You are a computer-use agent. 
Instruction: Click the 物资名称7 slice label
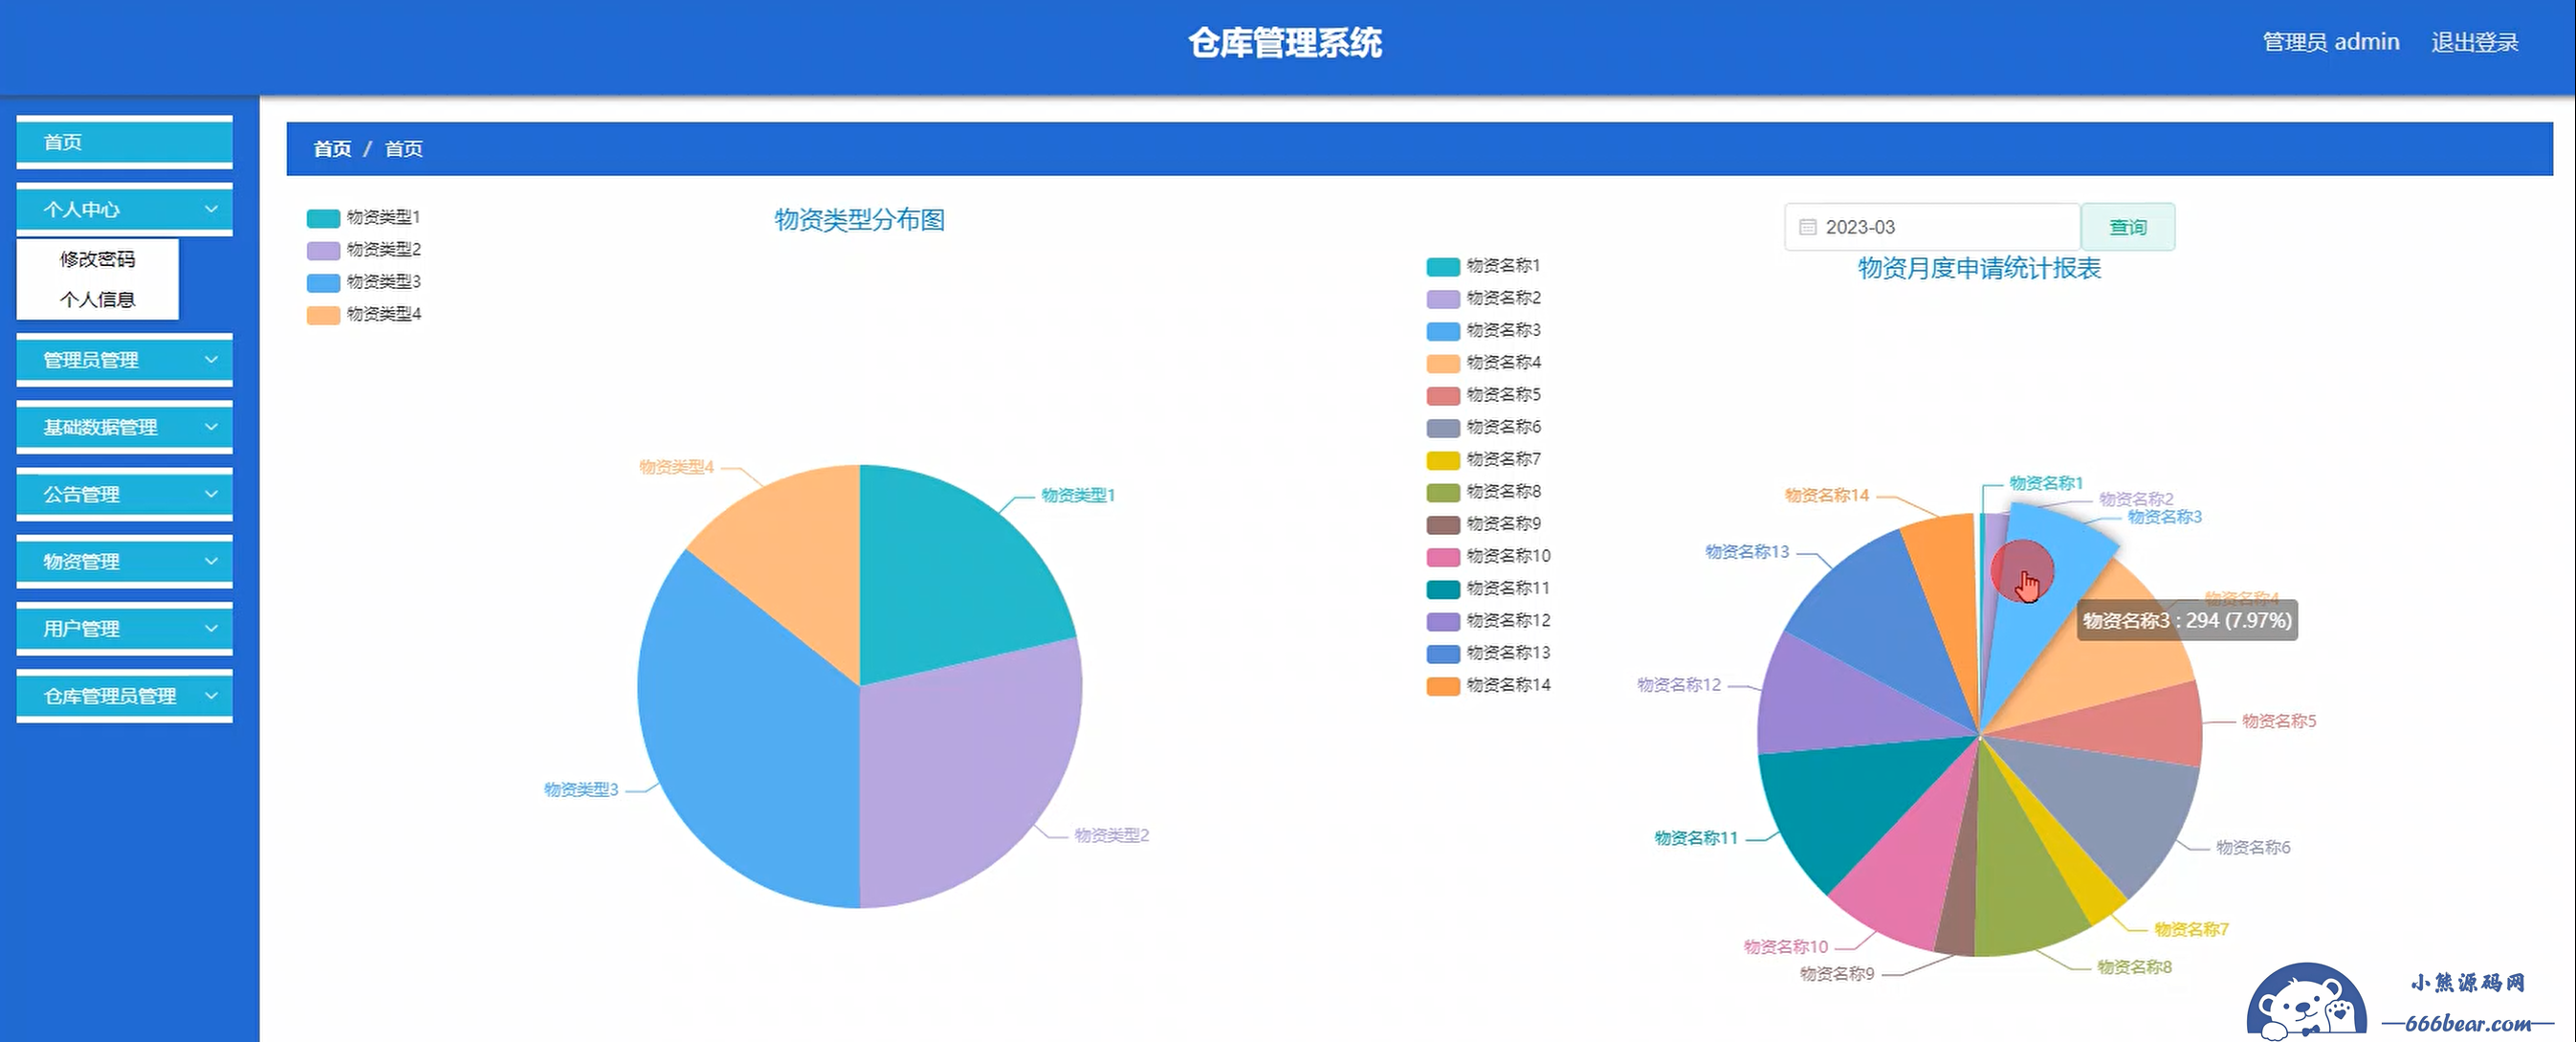pos(2191,929)
